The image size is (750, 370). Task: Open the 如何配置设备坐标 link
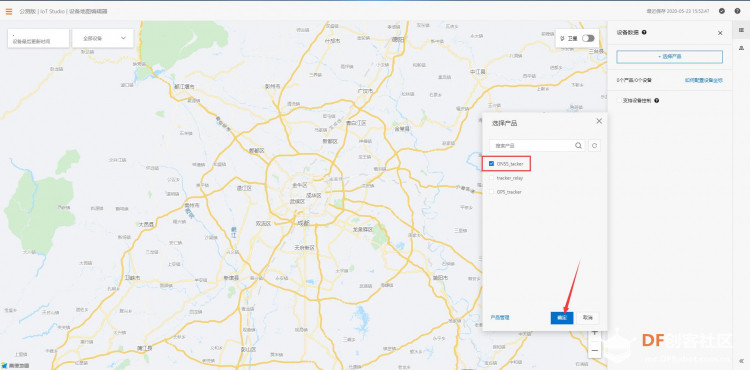click(x=703, y=80)
